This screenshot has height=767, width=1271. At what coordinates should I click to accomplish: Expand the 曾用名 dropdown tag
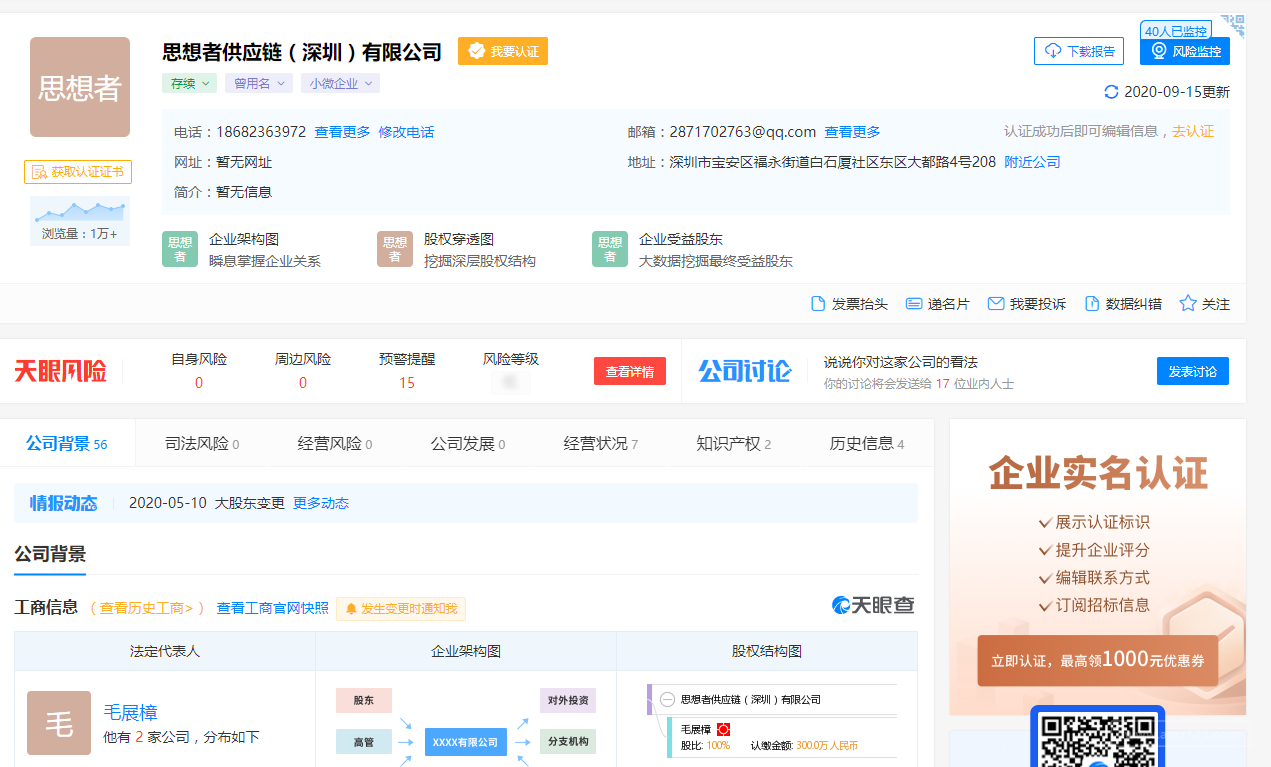point(258,84)
